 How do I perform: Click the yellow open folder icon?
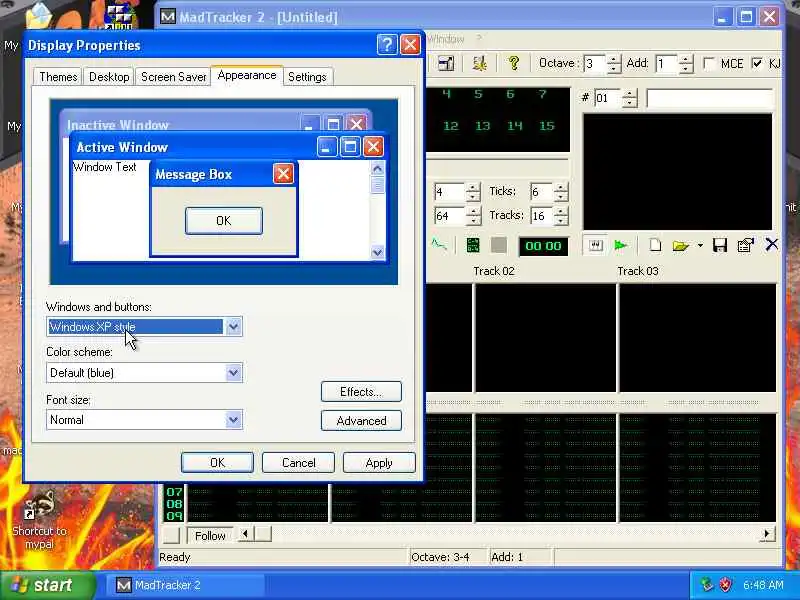(x=680, y=246)
